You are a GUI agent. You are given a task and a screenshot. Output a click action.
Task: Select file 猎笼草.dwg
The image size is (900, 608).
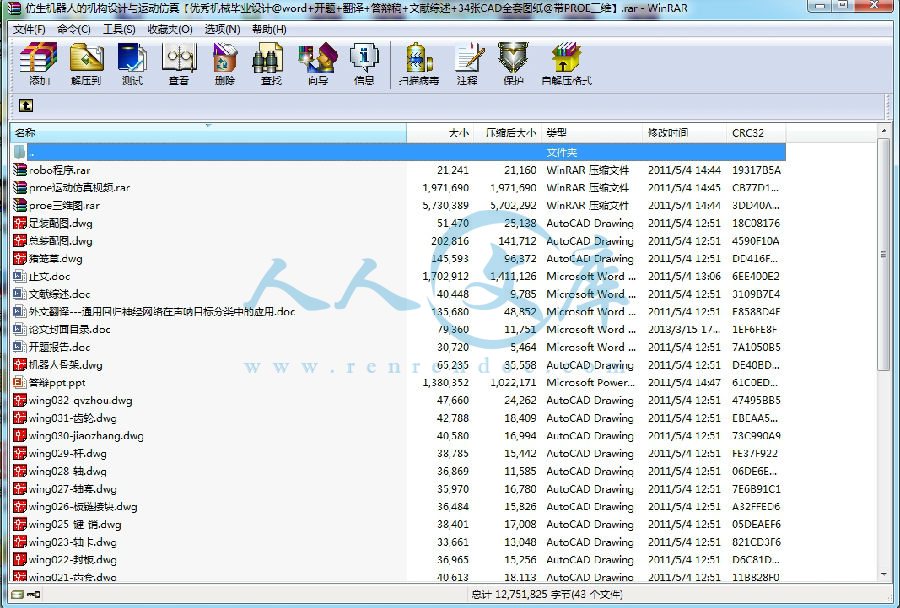56,258
